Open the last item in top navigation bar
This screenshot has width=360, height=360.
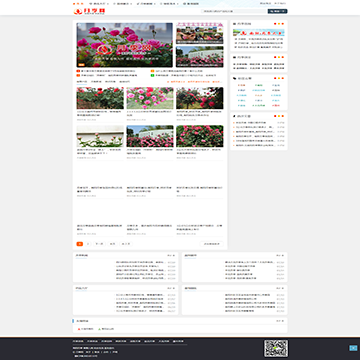tap(191, 4)
